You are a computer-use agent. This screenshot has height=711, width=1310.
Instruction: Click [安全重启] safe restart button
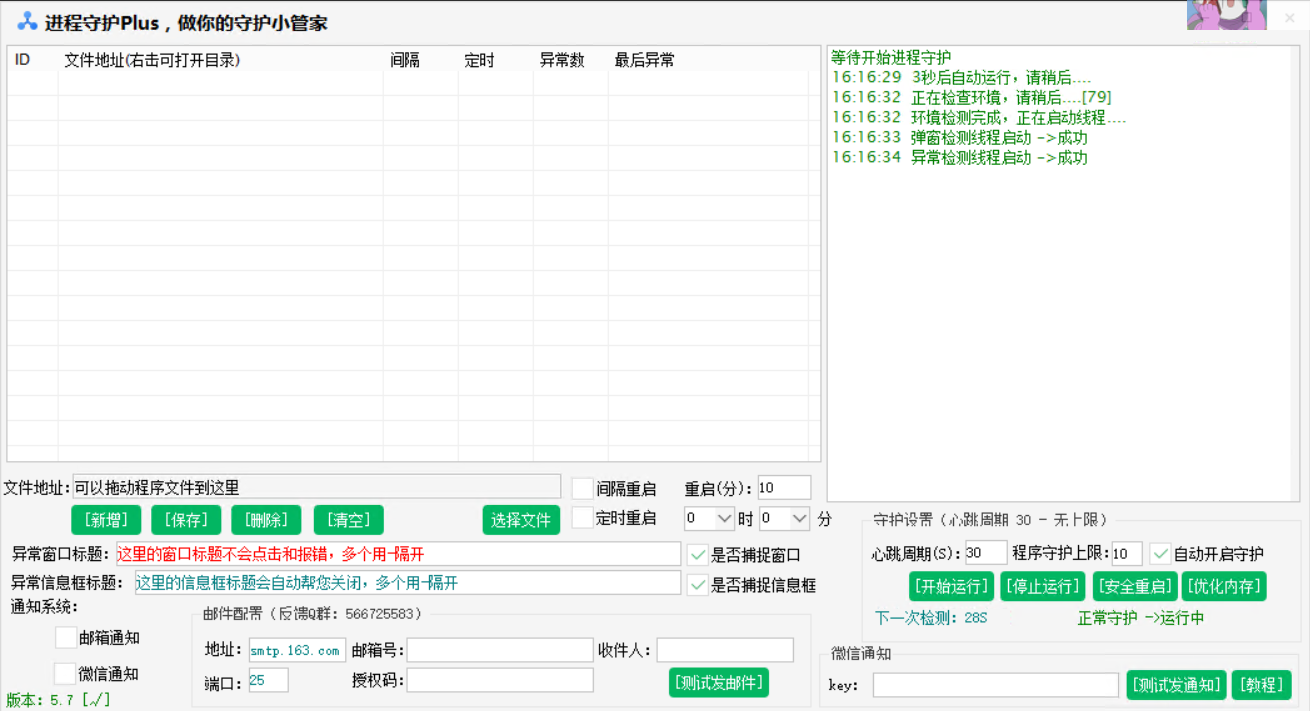pyautogui.click(x=1134, y=586)
